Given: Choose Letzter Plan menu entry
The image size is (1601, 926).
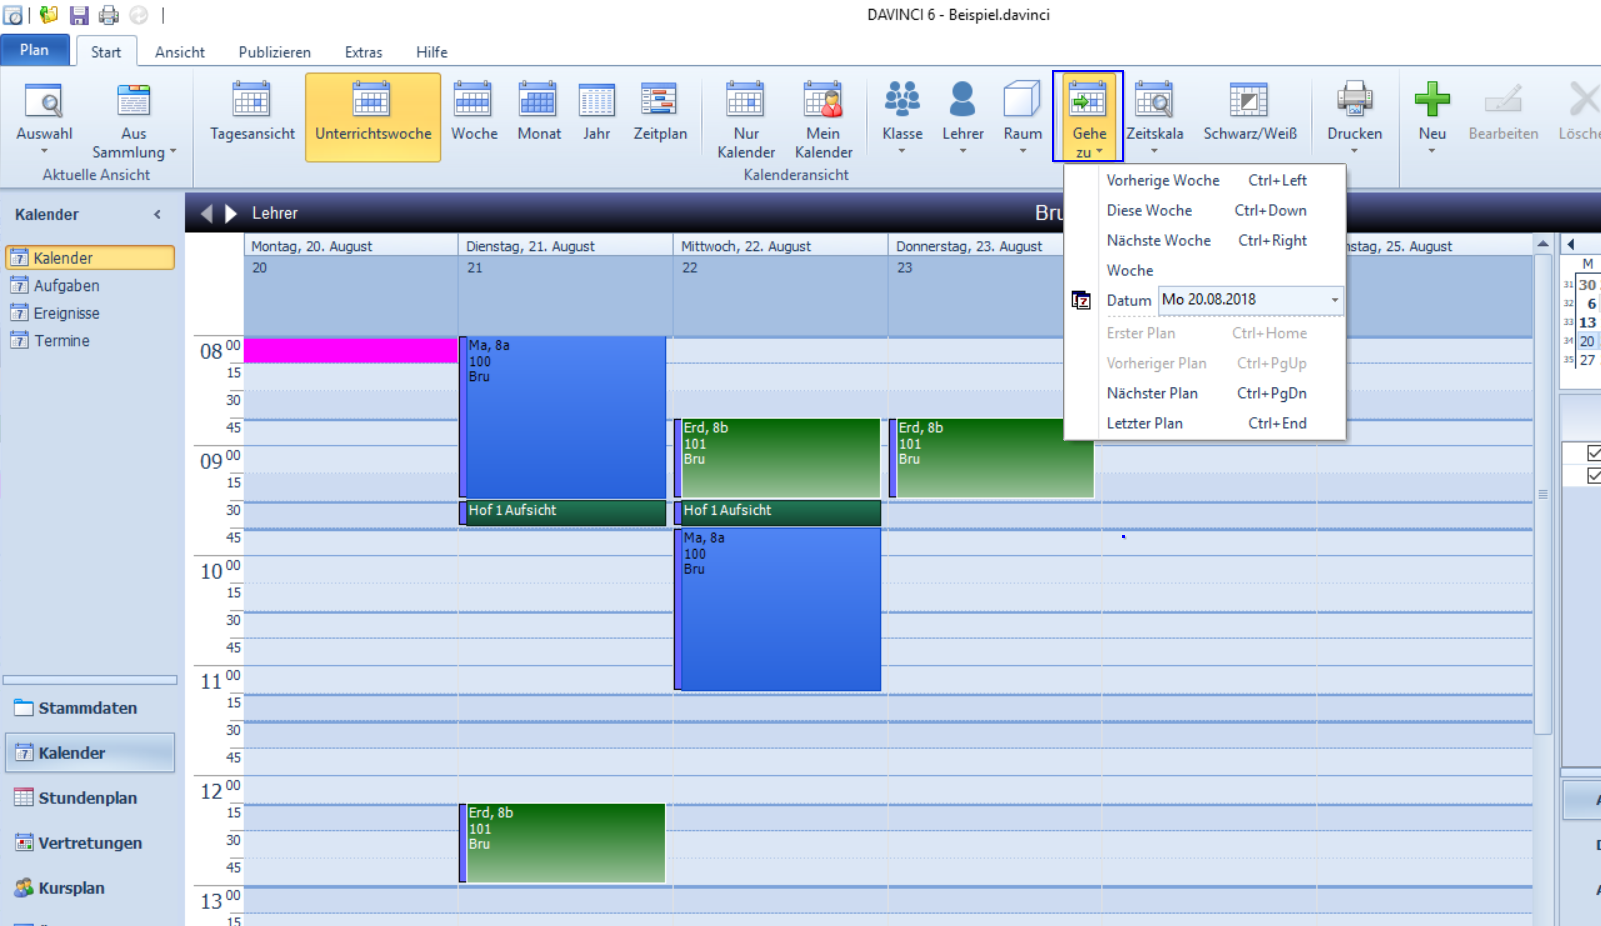Looking at the screenshot, I should pos(1205,423).
